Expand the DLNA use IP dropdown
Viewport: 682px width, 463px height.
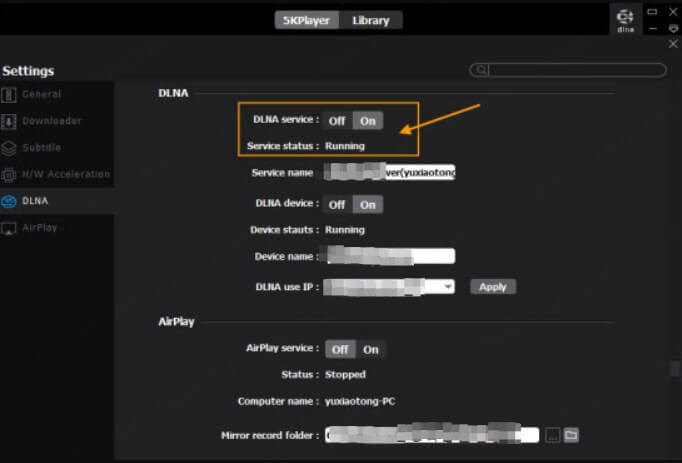click(449, 286)
